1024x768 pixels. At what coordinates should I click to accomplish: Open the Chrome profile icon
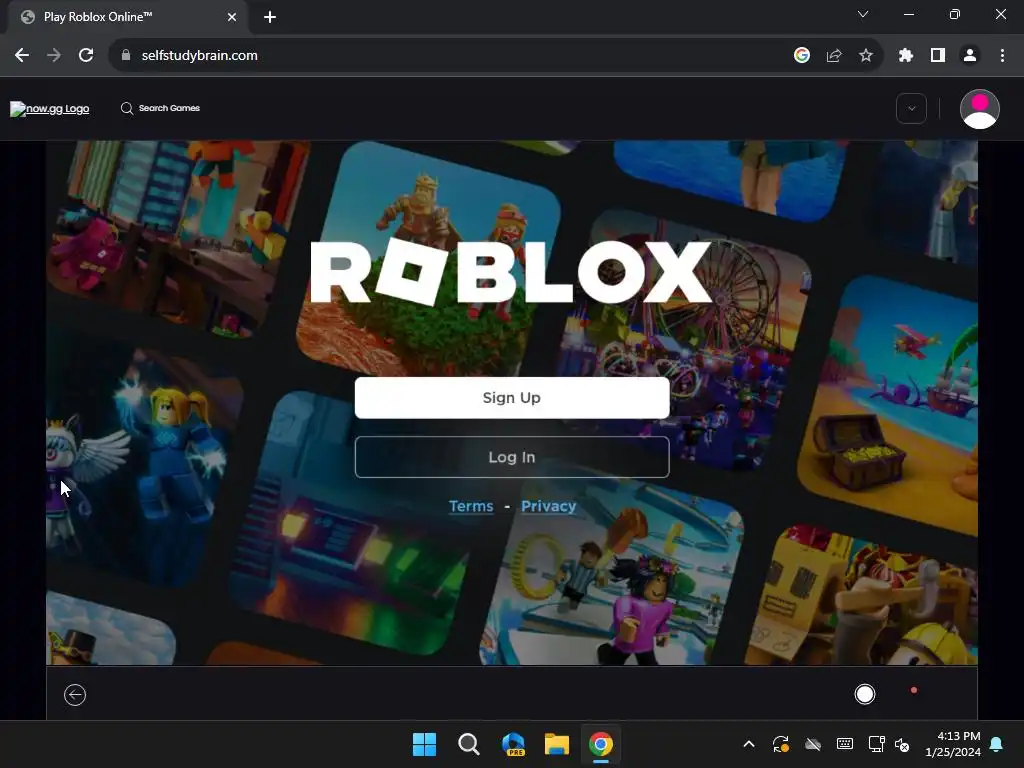(970, 56)
